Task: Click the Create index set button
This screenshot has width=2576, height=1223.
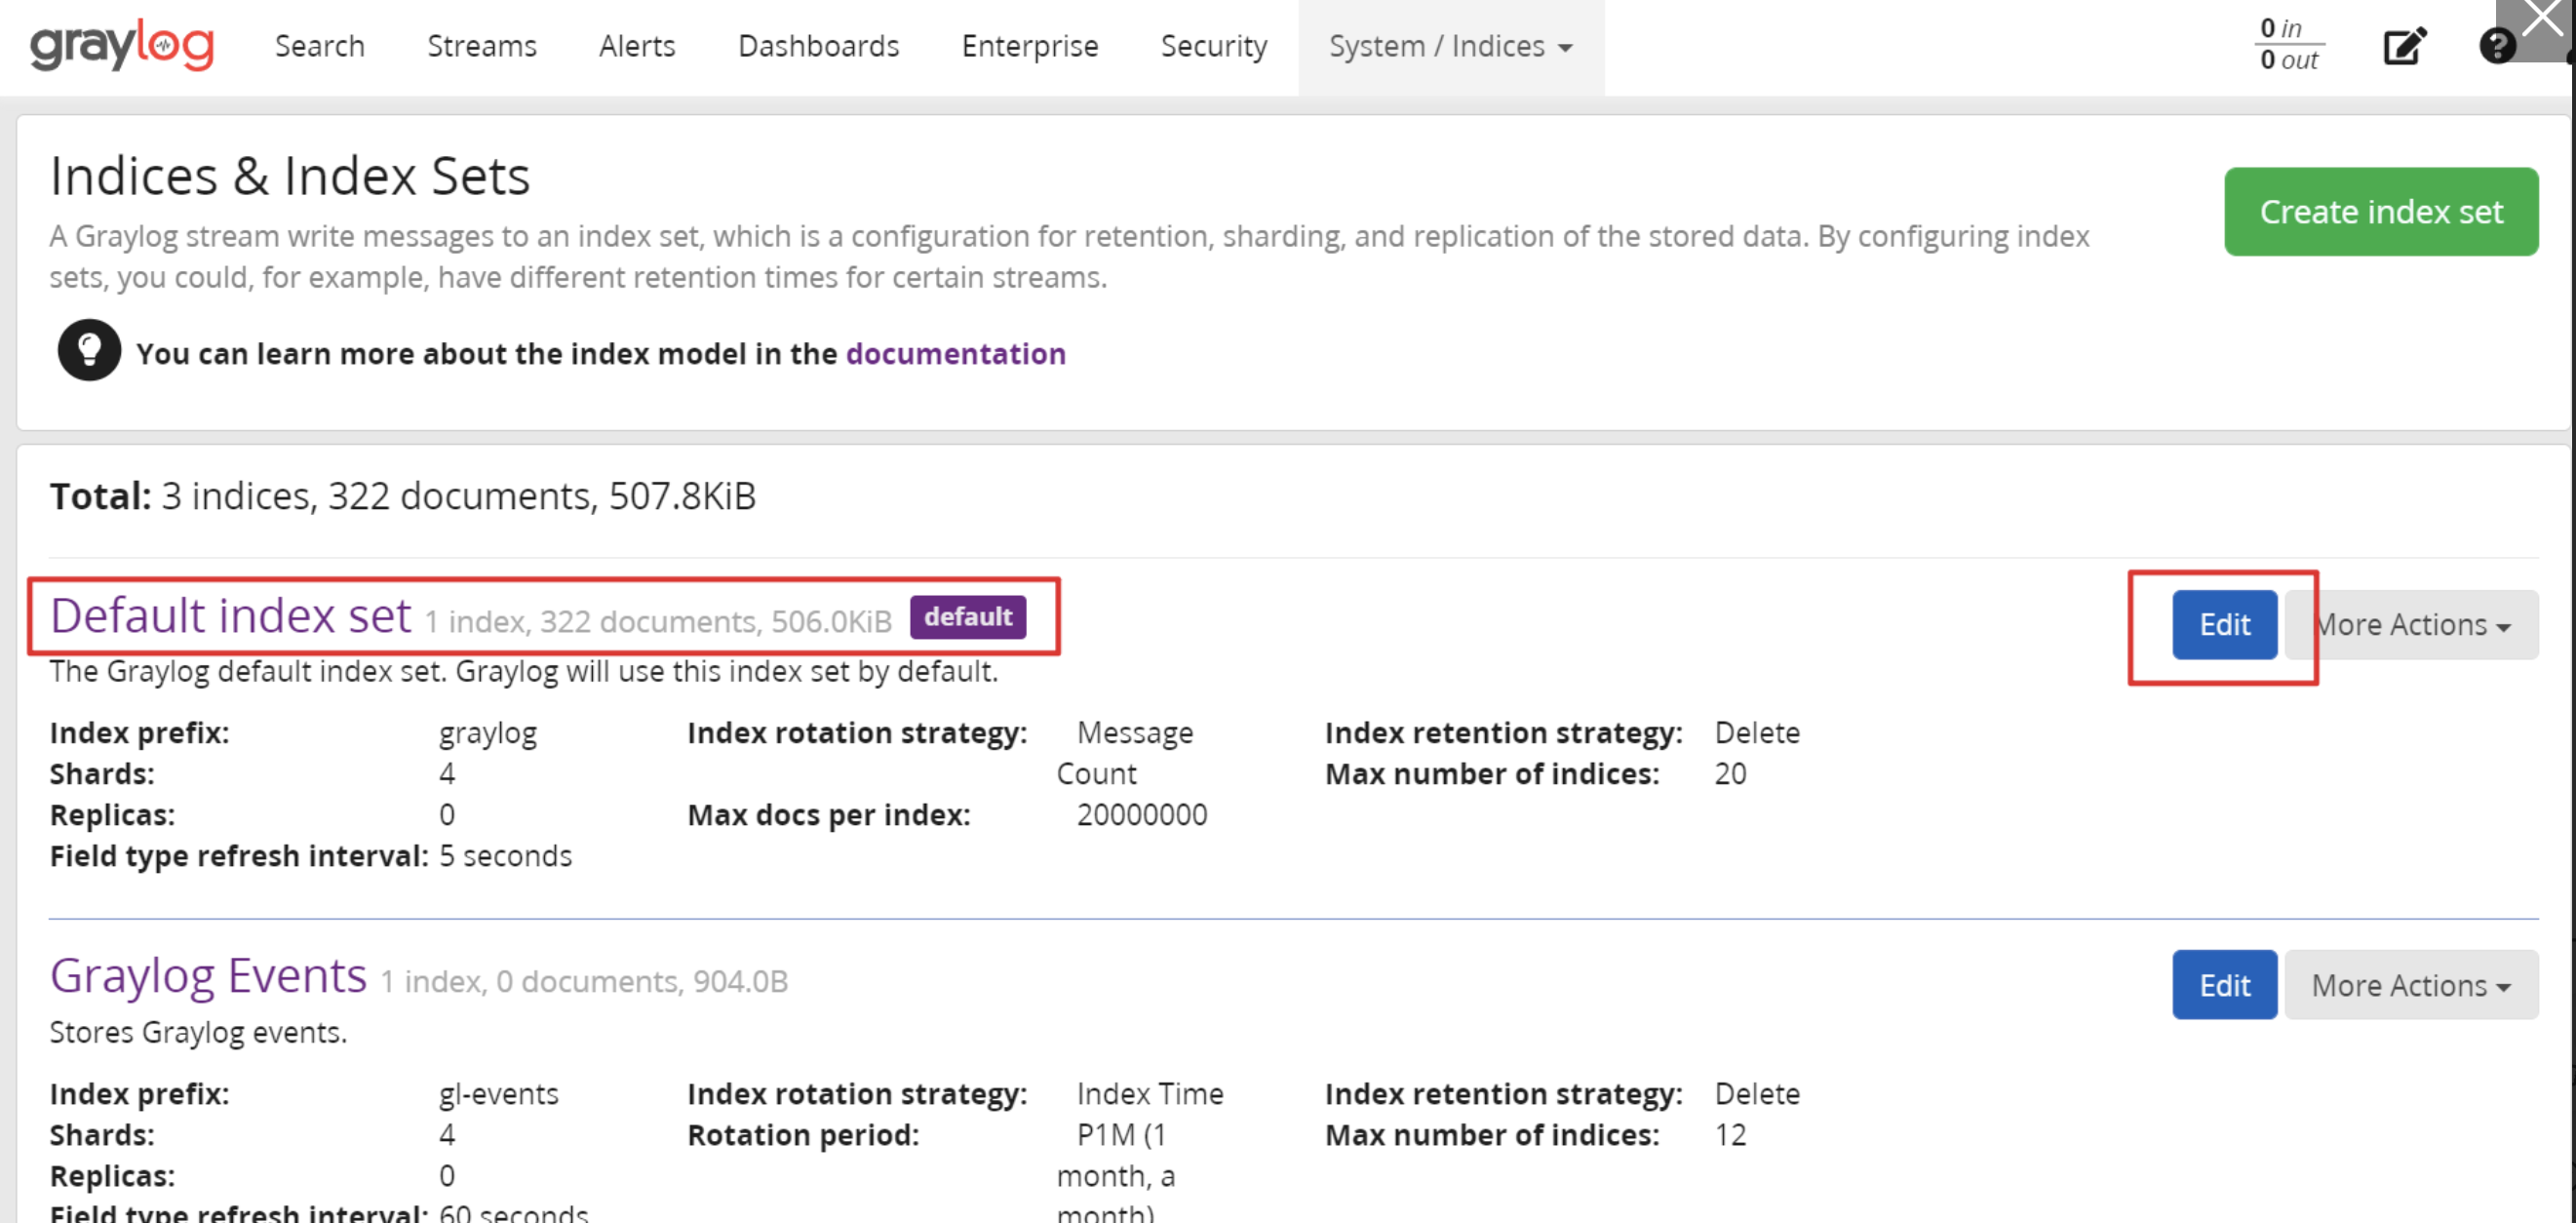Action: coord(2380,211)
